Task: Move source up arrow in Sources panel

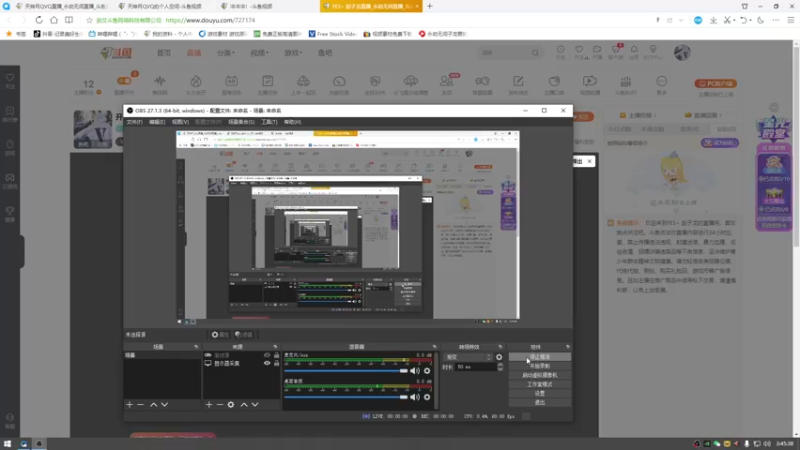Action: [244, 405]
